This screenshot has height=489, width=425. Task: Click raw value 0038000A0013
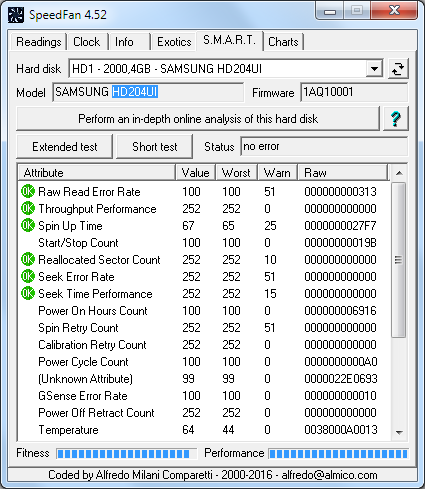[x=341, y=430]
